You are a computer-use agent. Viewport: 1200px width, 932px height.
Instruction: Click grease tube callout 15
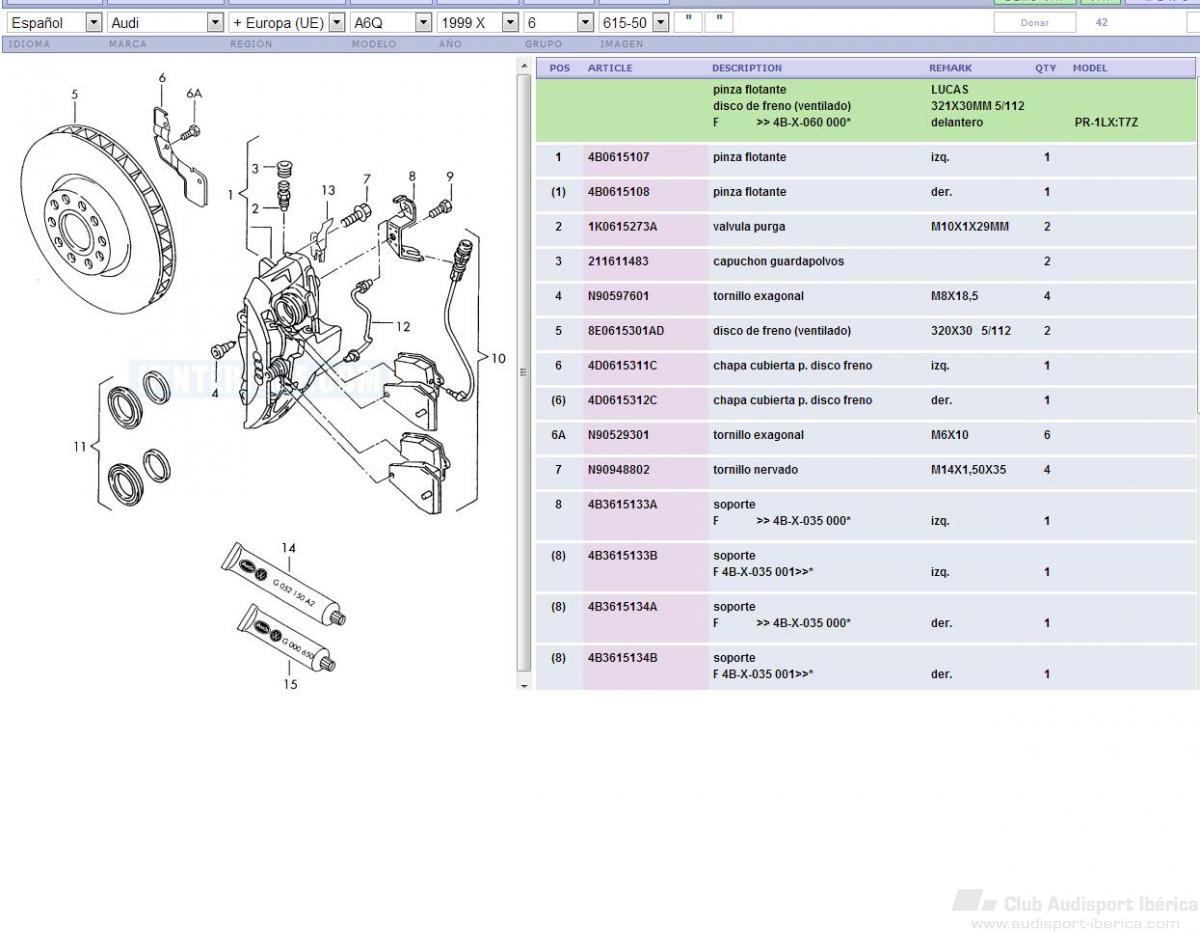(290, 684)
